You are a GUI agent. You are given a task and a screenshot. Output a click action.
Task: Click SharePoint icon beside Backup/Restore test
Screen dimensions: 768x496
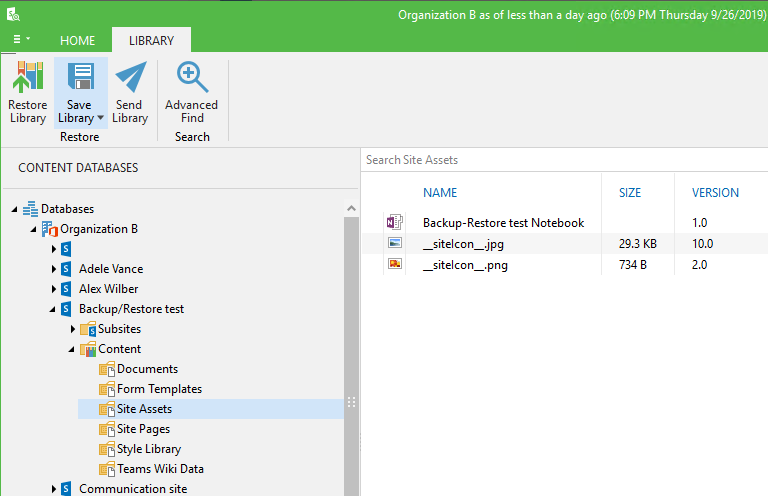coord(66,309)
